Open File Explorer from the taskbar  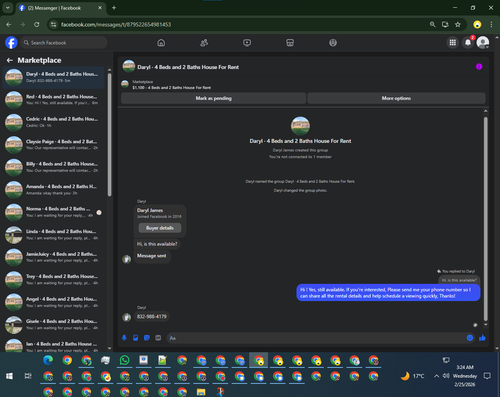coord(201,392)
